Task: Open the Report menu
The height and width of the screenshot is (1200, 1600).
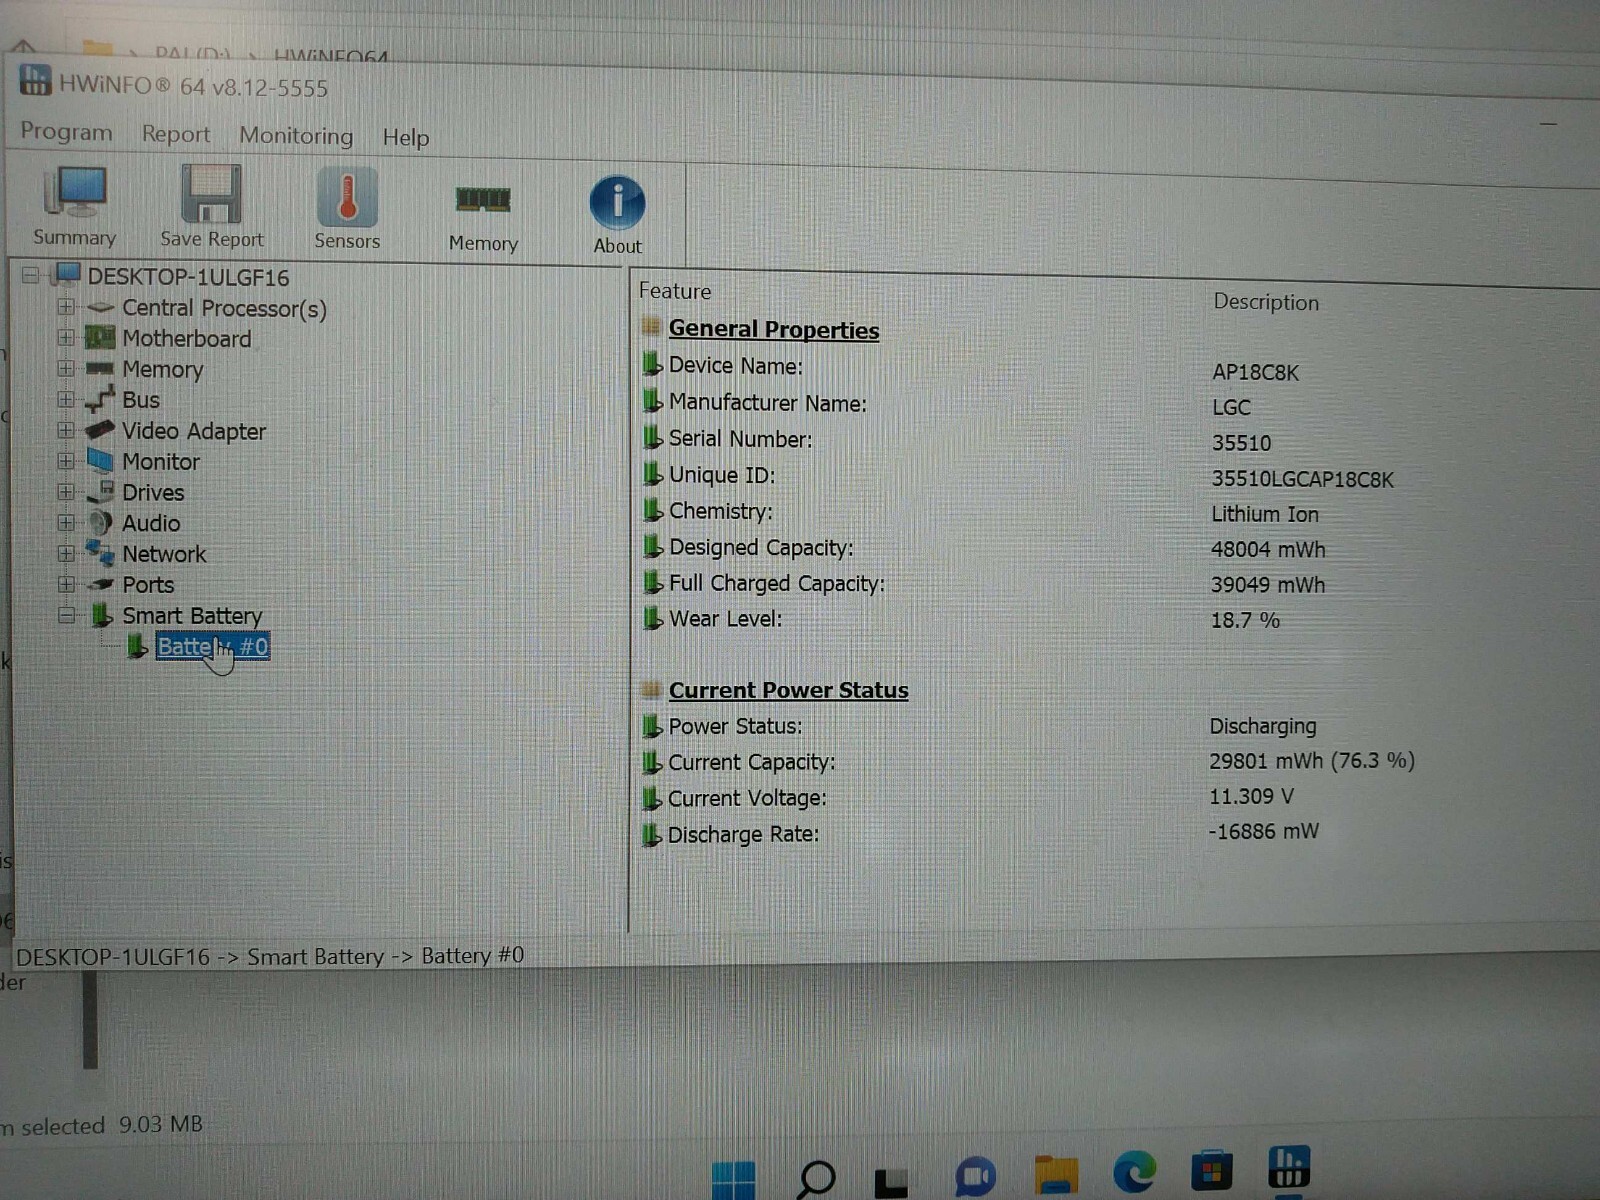Action: click(176, 134)
